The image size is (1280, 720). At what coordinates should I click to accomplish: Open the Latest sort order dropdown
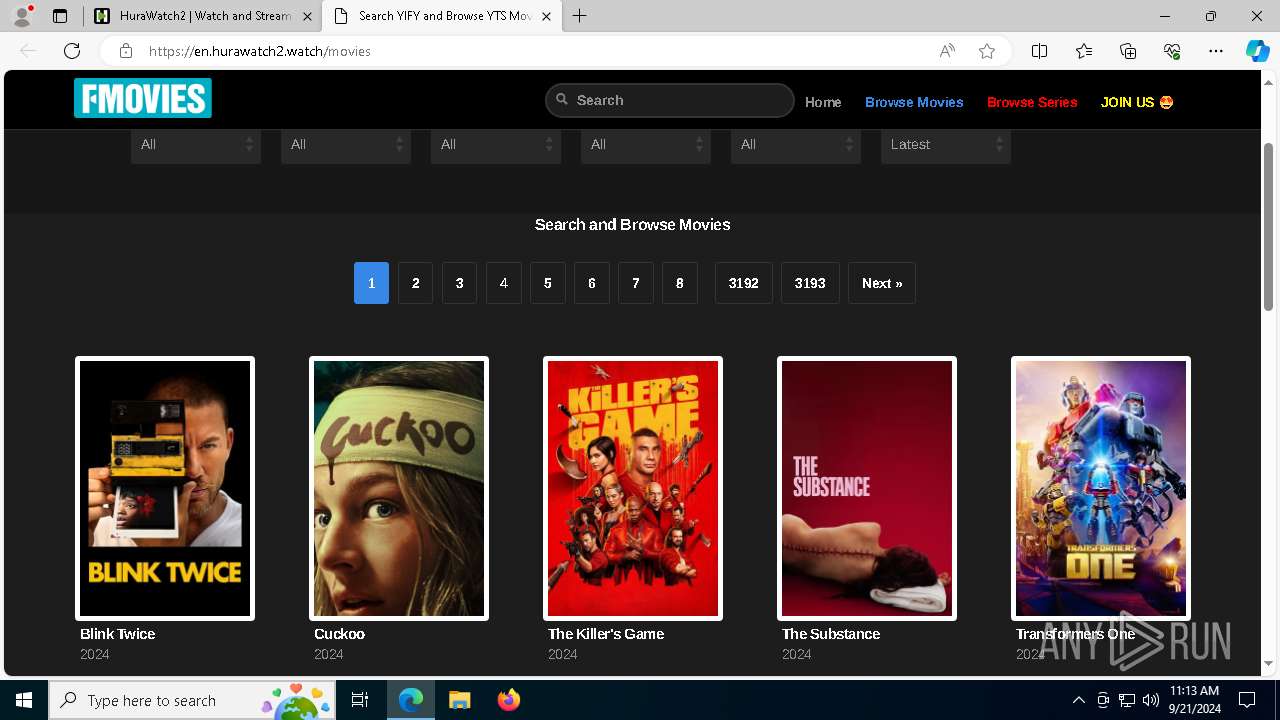pyautogui.click(x=946, y=145)
